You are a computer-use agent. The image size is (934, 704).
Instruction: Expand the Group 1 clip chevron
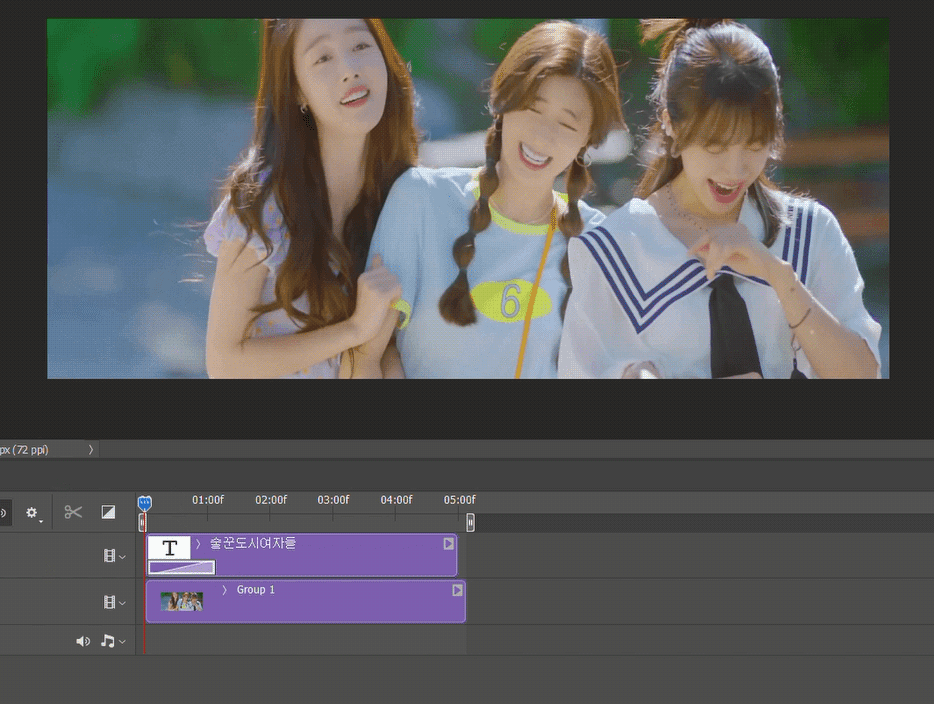[x=225, y=590]
